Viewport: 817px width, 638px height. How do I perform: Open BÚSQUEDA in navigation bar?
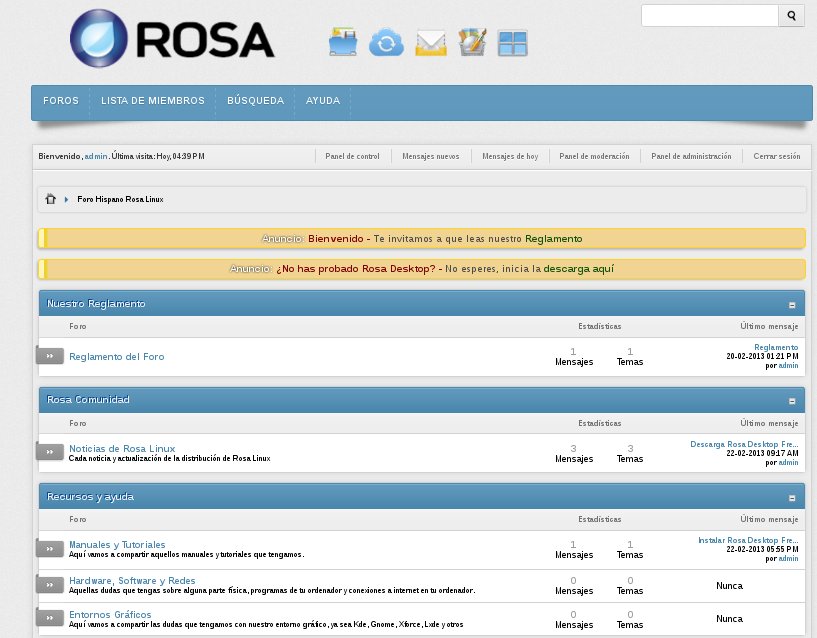[x=255, y=101]
